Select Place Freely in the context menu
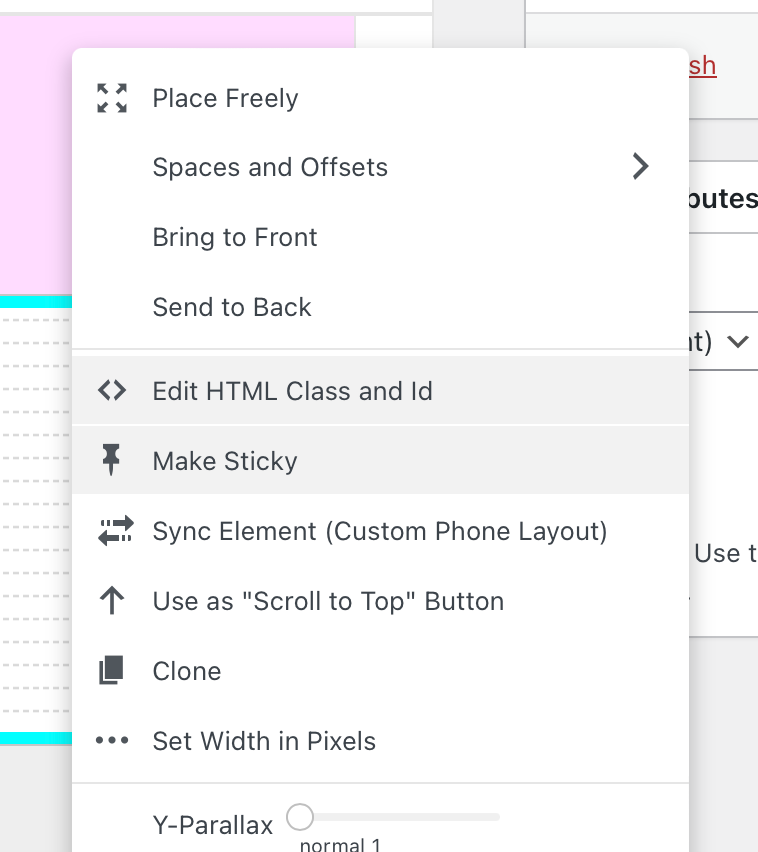Screen dimensions: 758x852 point(225,98)
